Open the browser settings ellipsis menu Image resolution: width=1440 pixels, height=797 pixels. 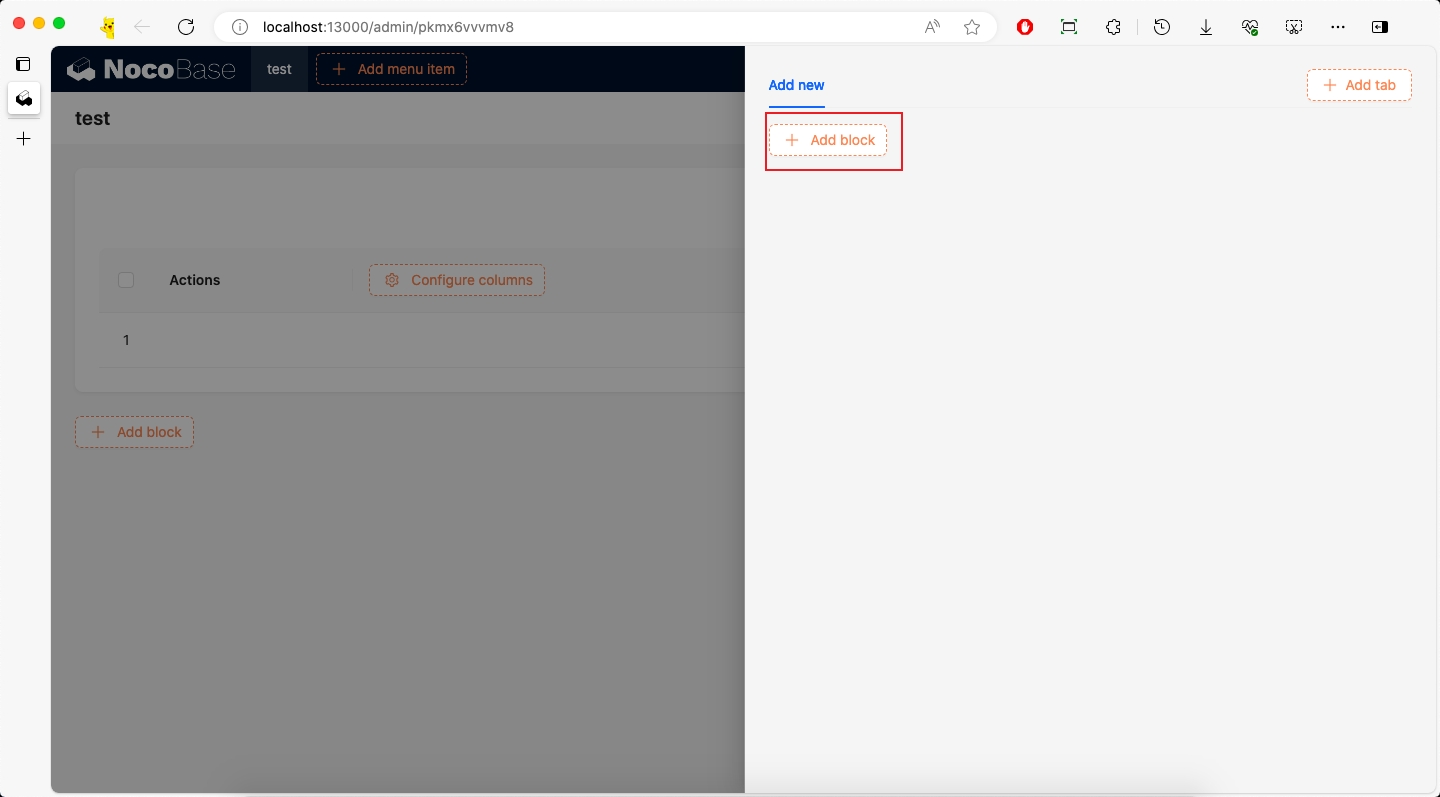[x=1338, y=27]
